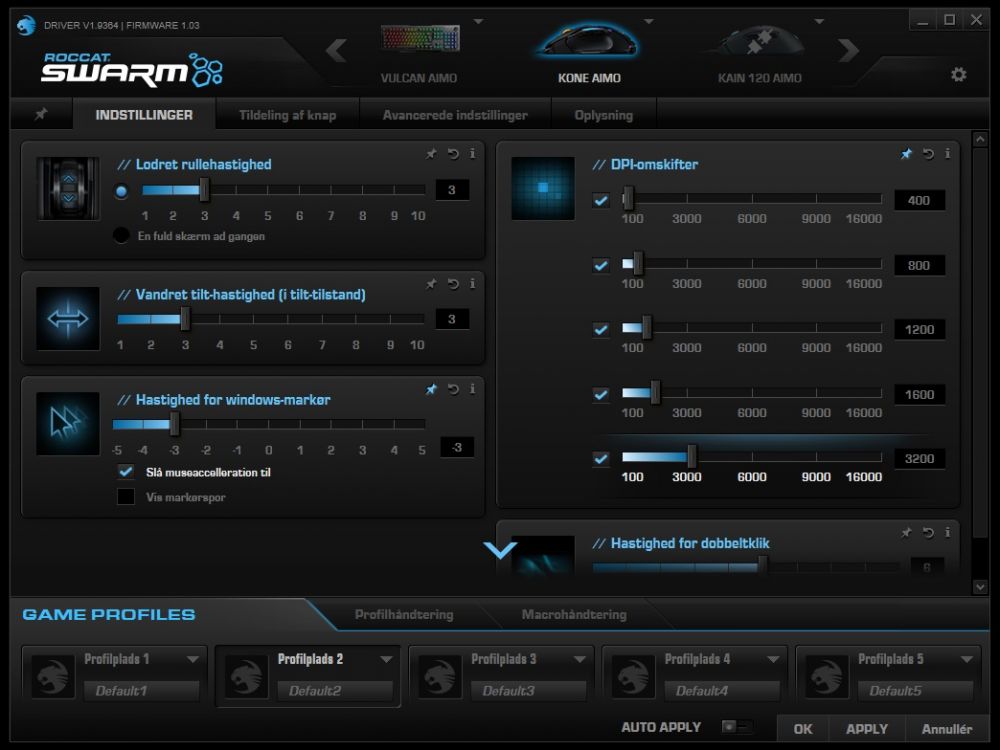Screen dimensions: 1000x750
Task: Uncheck the 1200 DPI level
Action: click(x=601, y=330)
